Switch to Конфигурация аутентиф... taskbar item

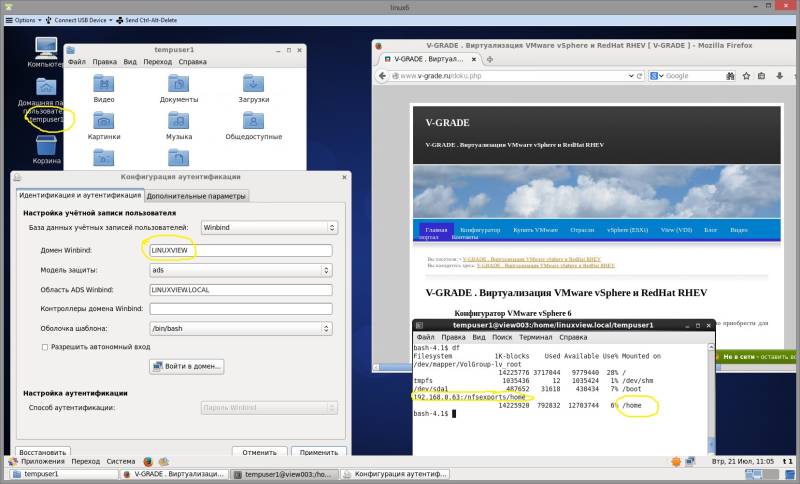point(395,474)
